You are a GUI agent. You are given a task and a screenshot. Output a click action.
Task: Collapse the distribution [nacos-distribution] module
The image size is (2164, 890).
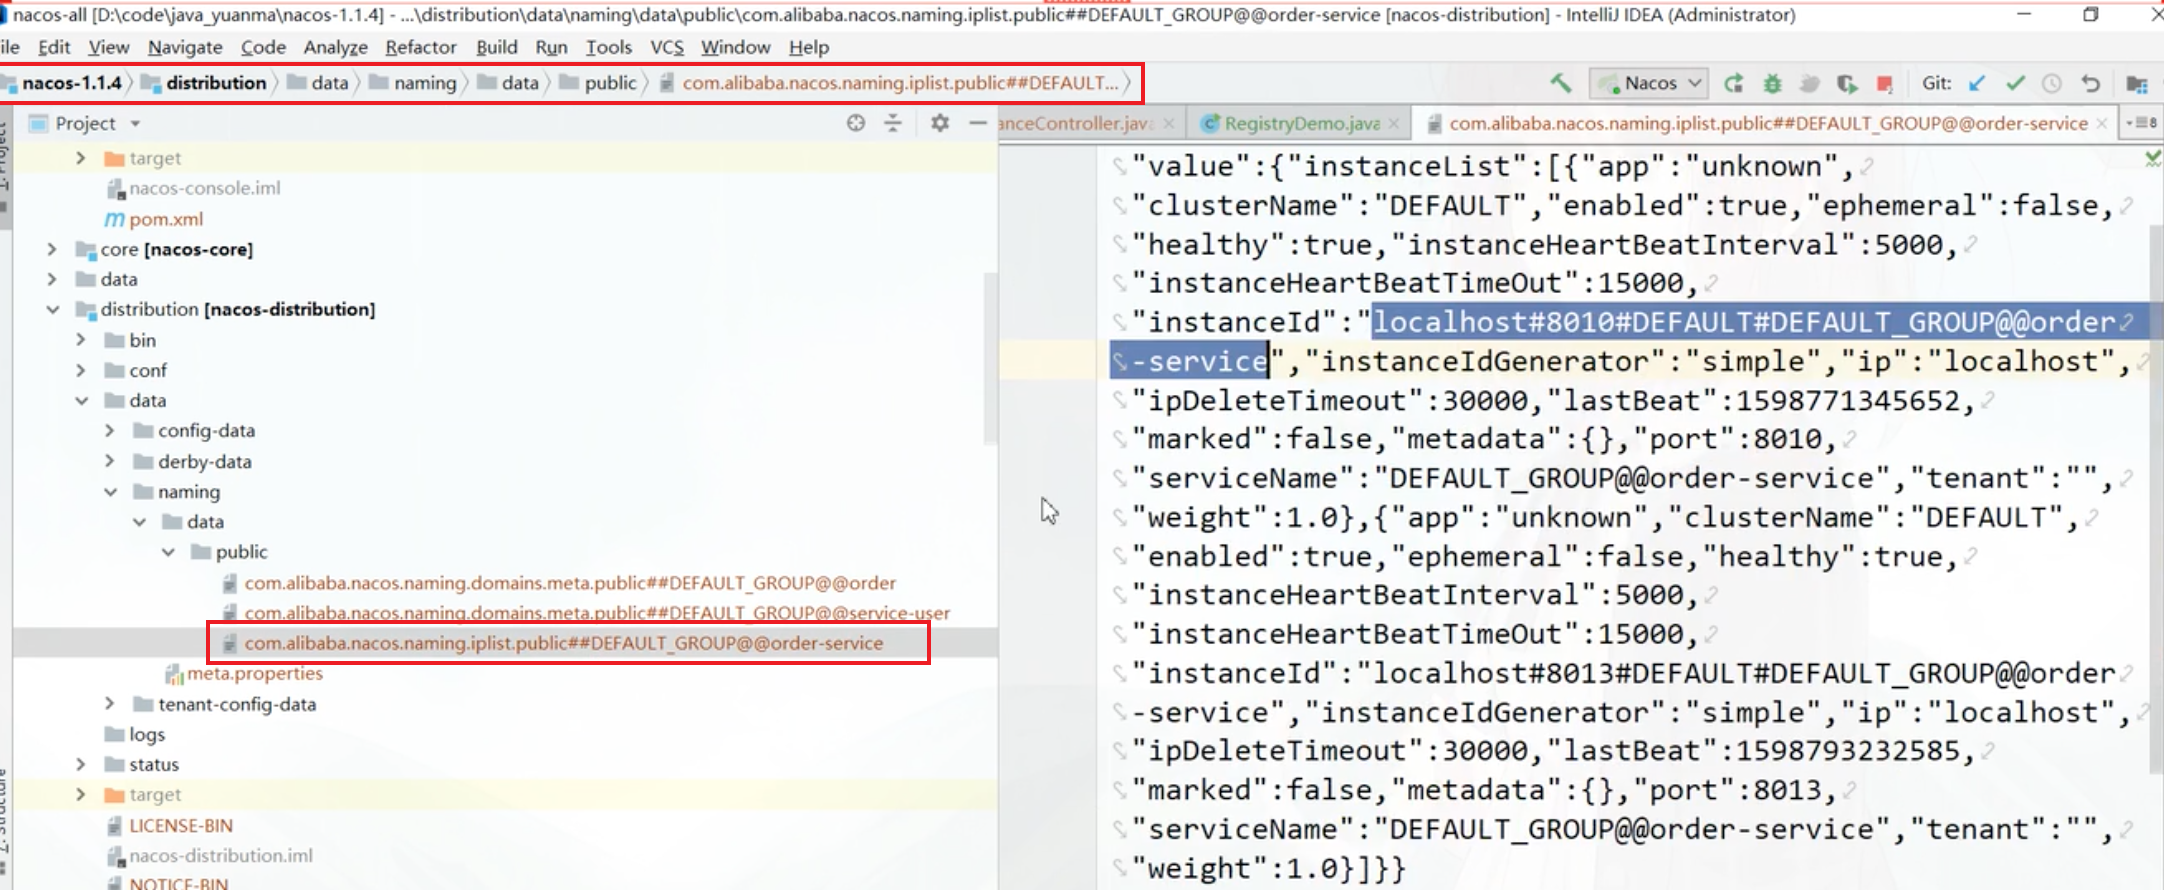[x=52, y=310]
